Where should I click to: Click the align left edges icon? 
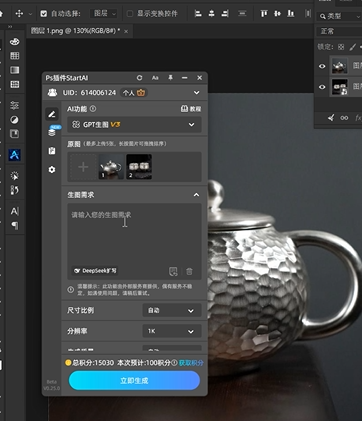(198, 13)
